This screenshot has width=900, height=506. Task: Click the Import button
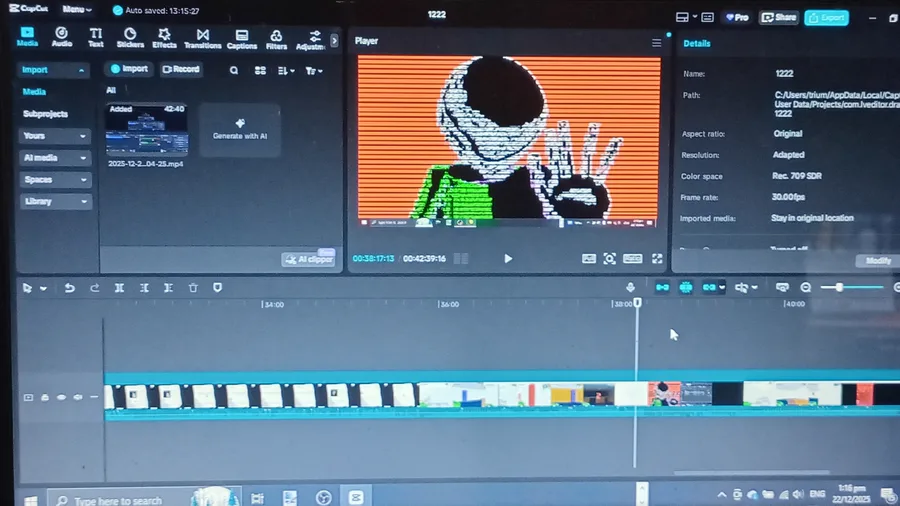pos(129,69)
